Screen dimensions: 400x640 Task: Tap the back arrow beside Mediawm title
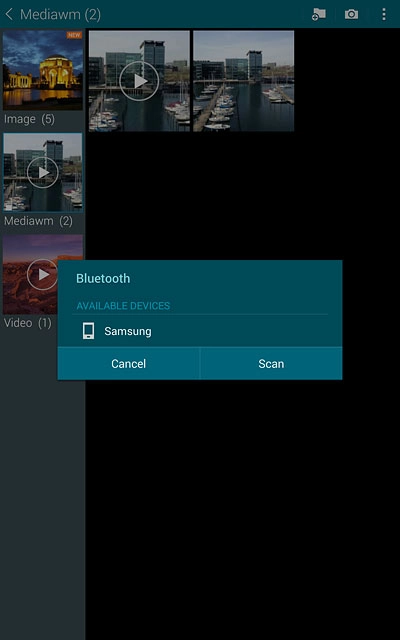tap(9, 15)
